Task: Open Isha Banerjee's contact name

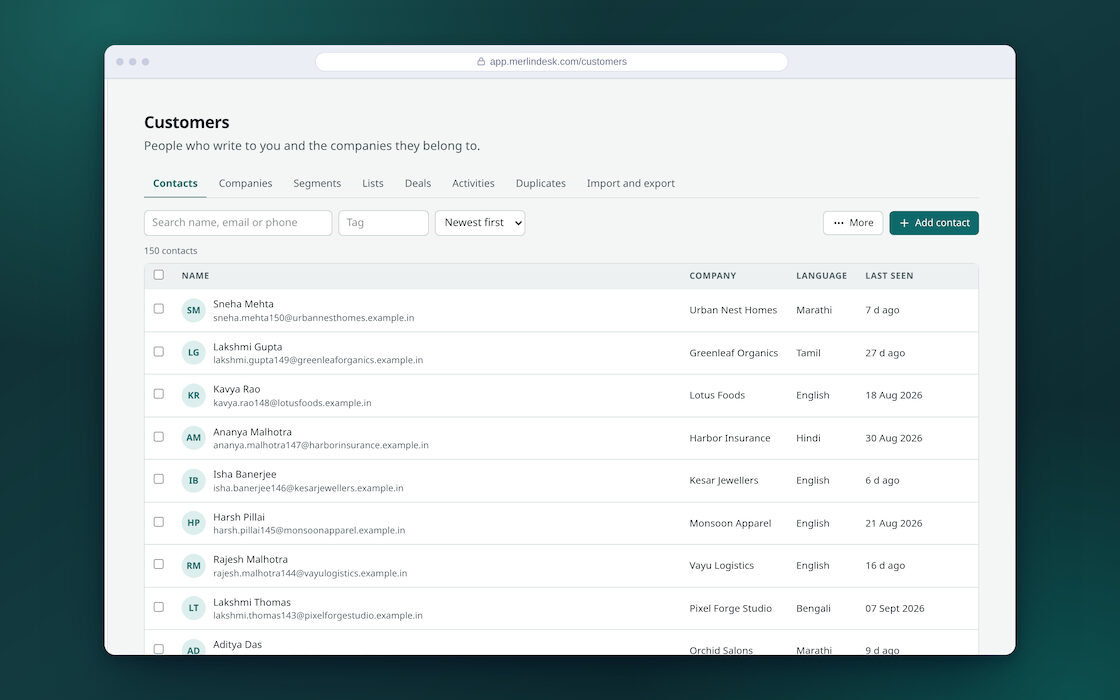Action: point(244,474)
